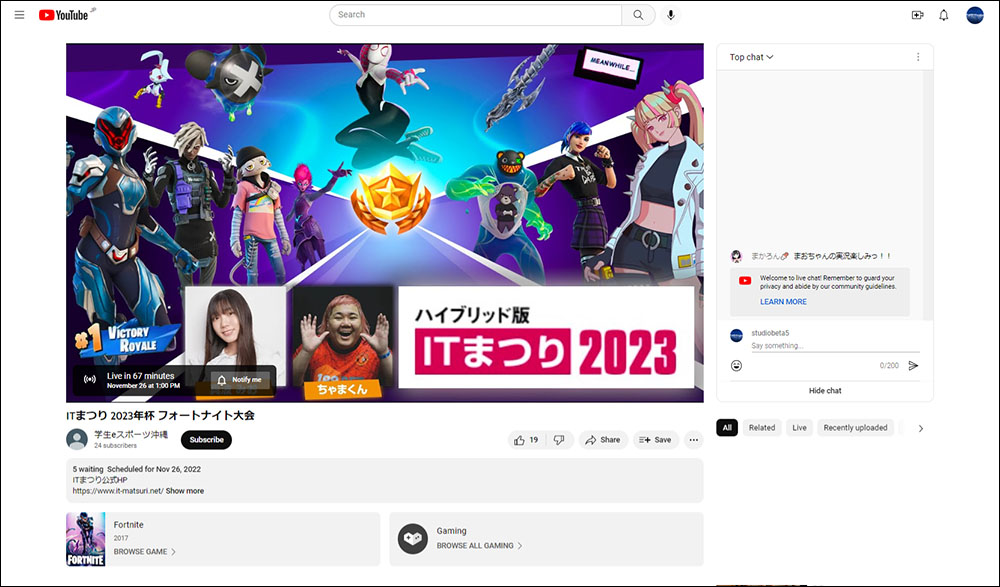The height and width of the screenshot is (587, 1000).
Task: Share the video
Action: click(603, 440)
